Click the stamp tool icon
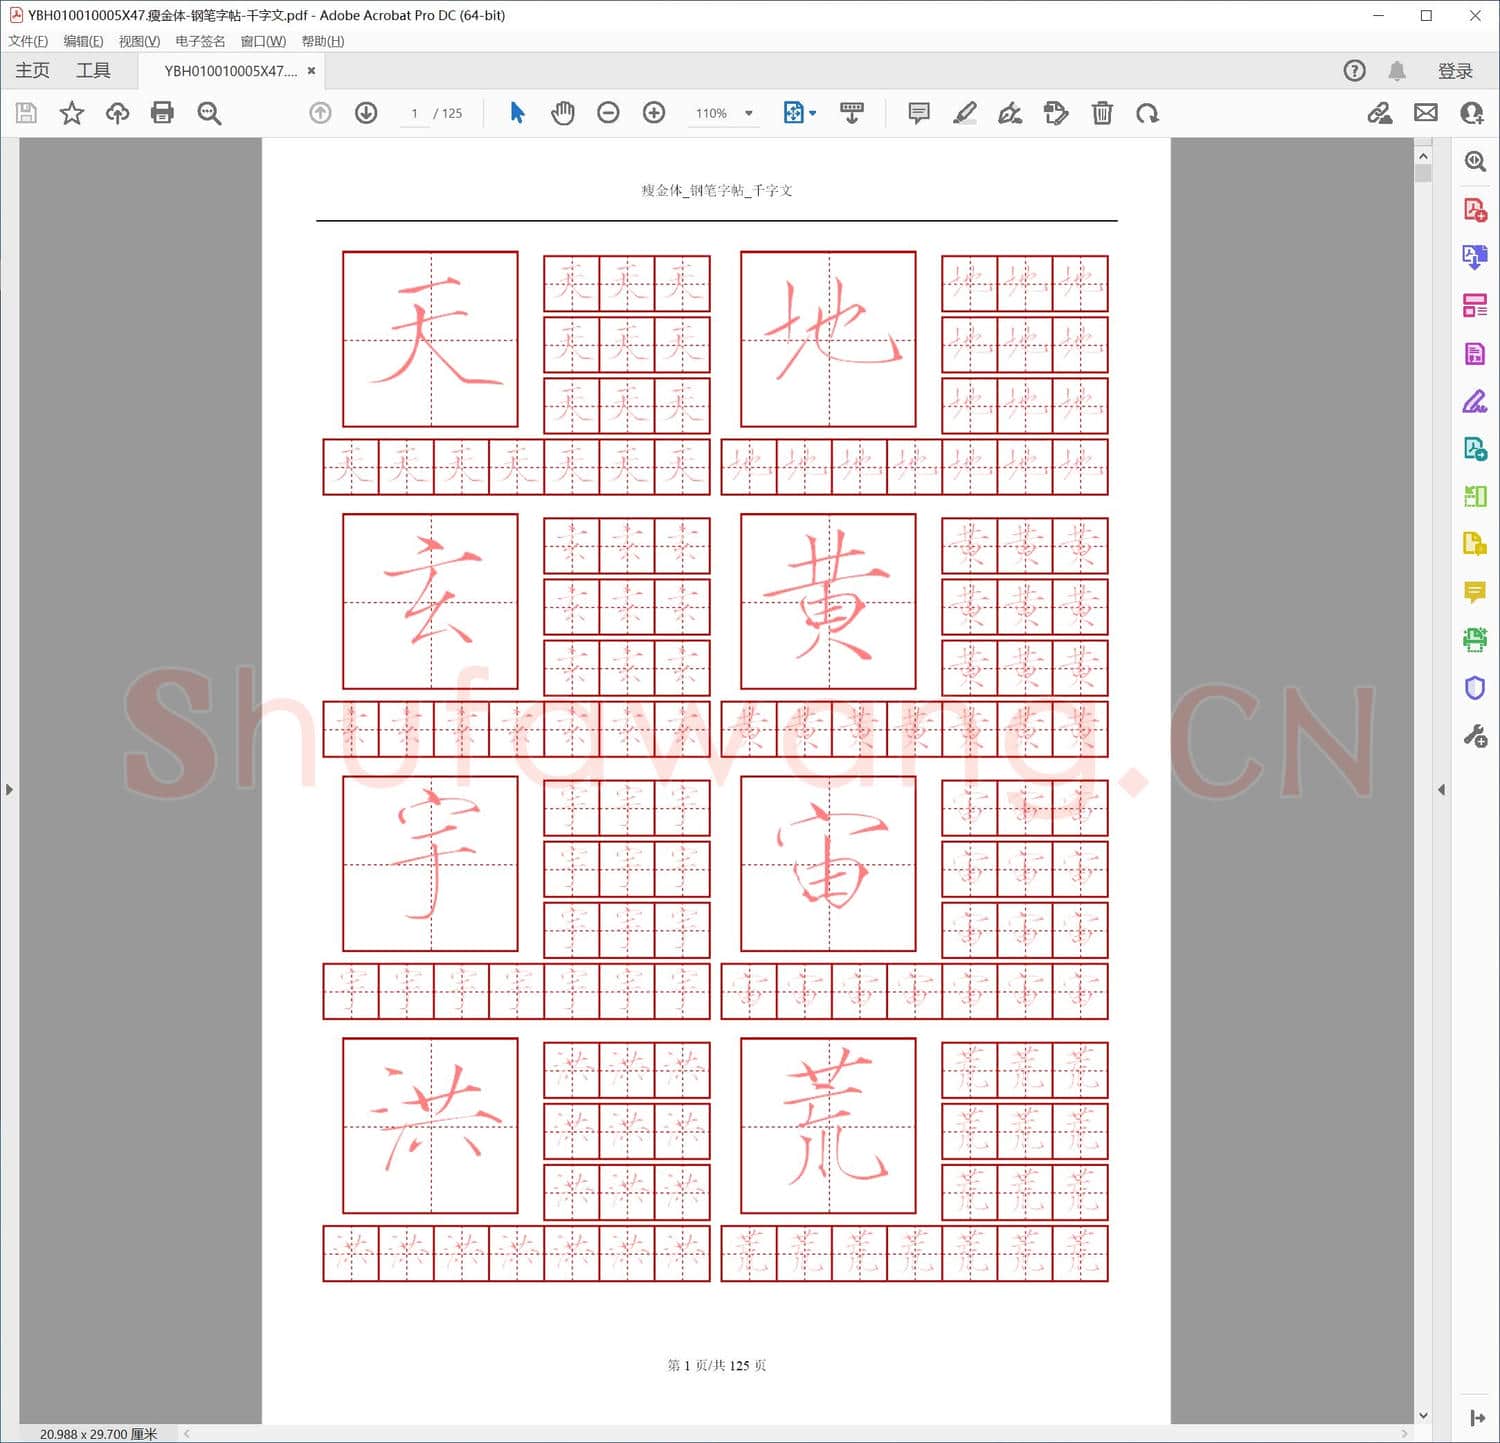Viewport: 1500px width, 1443px height. [x=1056, y=113]
